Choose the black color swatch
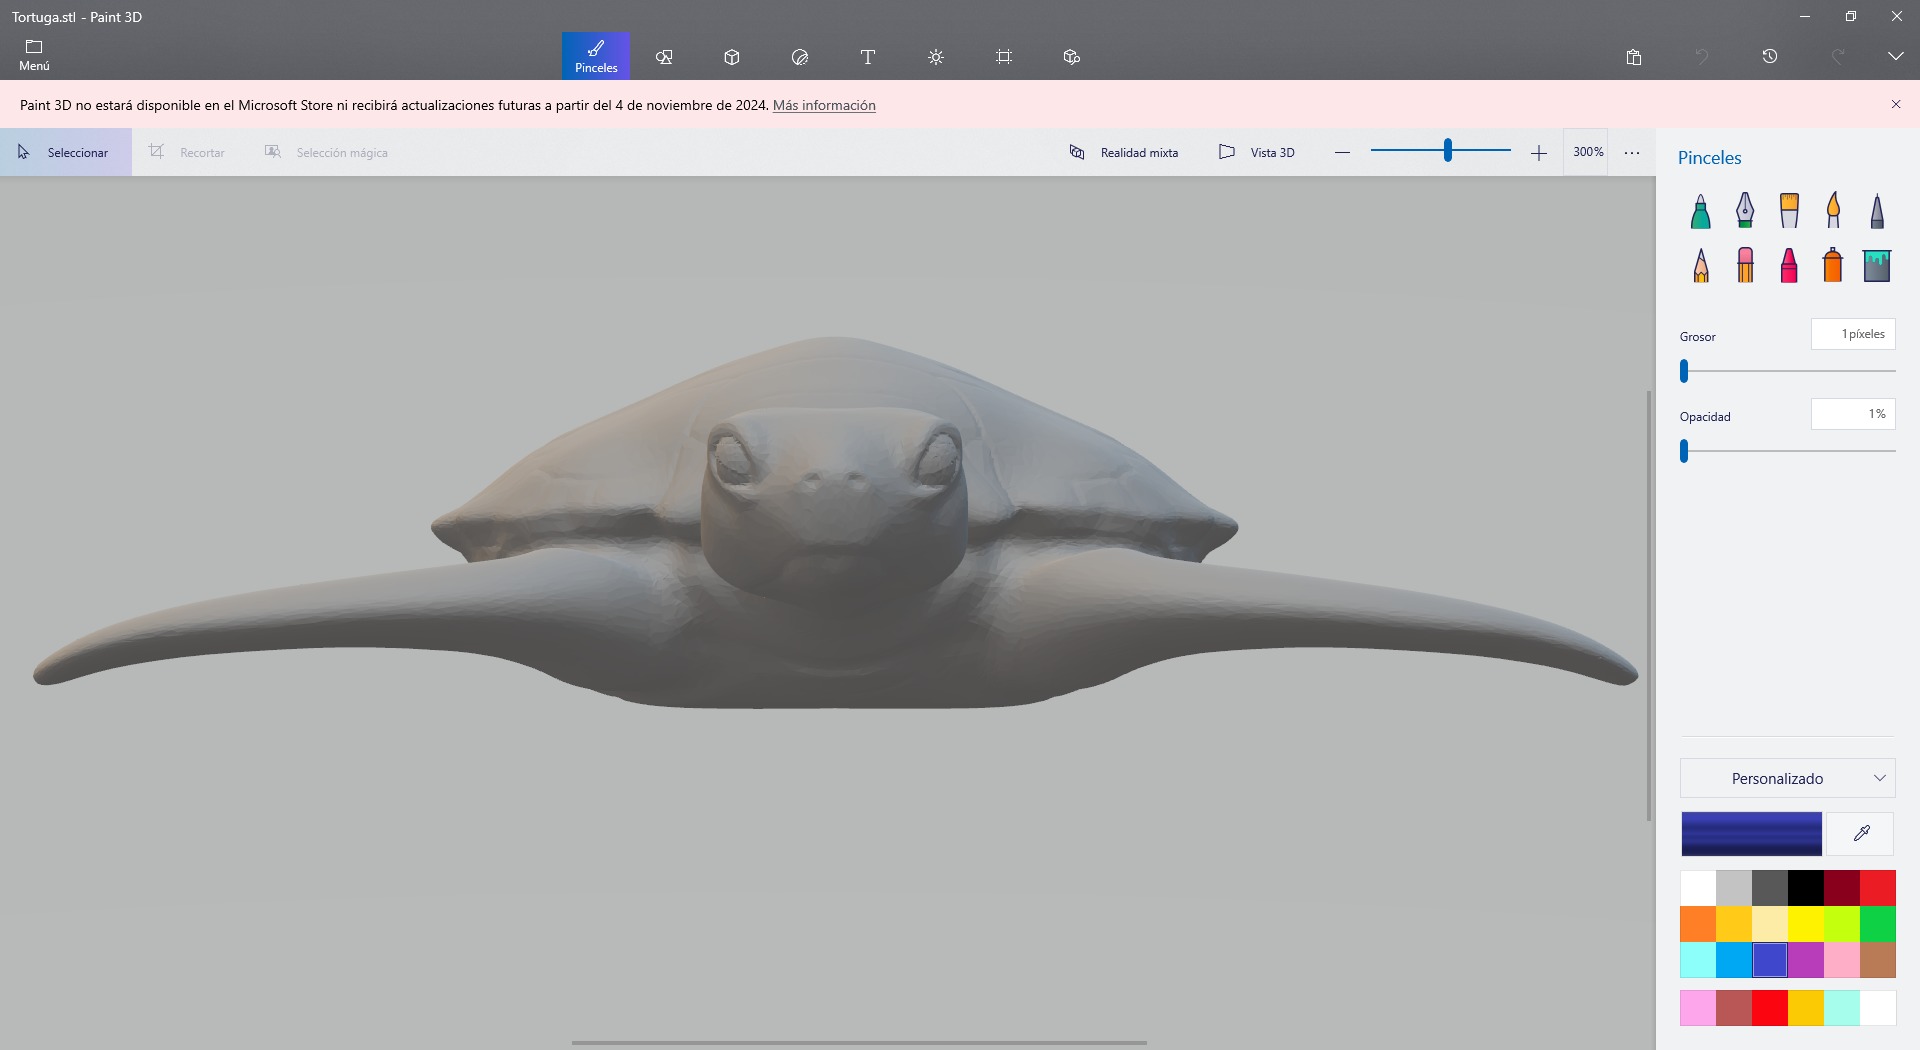Image resolution: width=1920 pixels, height=1050 pixels. point(1806,888)
